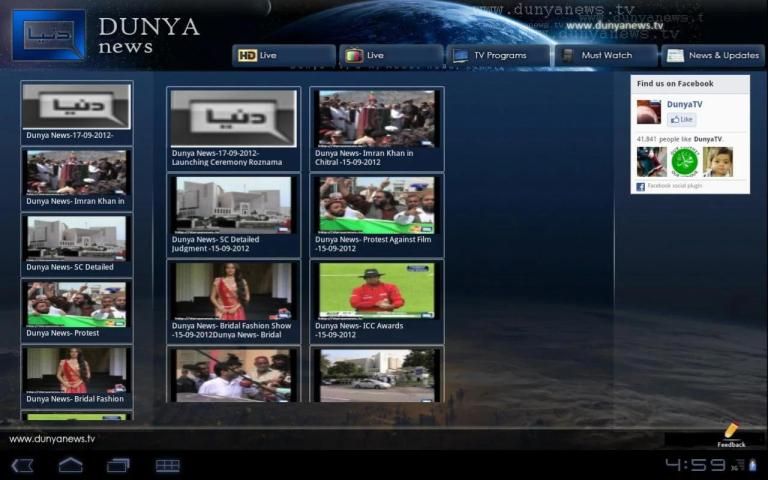Image resolution: width=768 pixels, height=480 pixels.
Task: Click the Dunya News logo icon
Action: [x=48, y=35]
